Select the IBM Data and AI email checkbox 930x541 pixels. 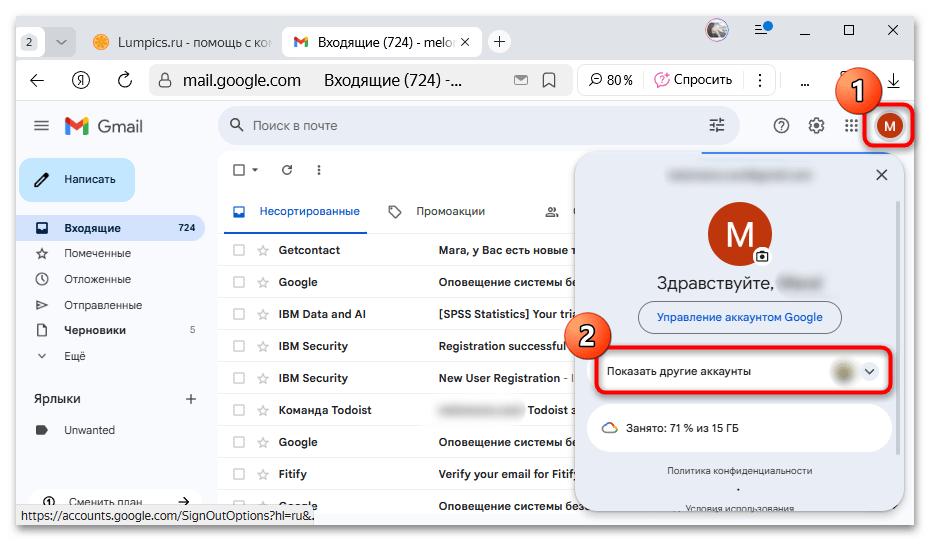click(239, 314)
